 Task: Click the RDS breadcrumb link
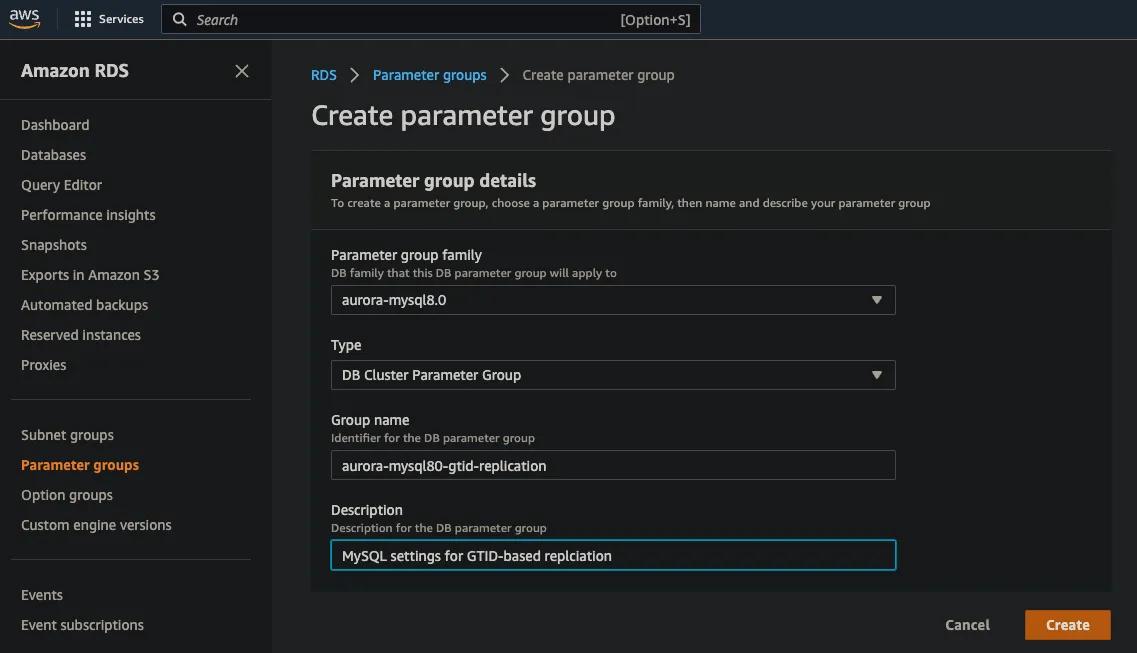coord(323,74)
